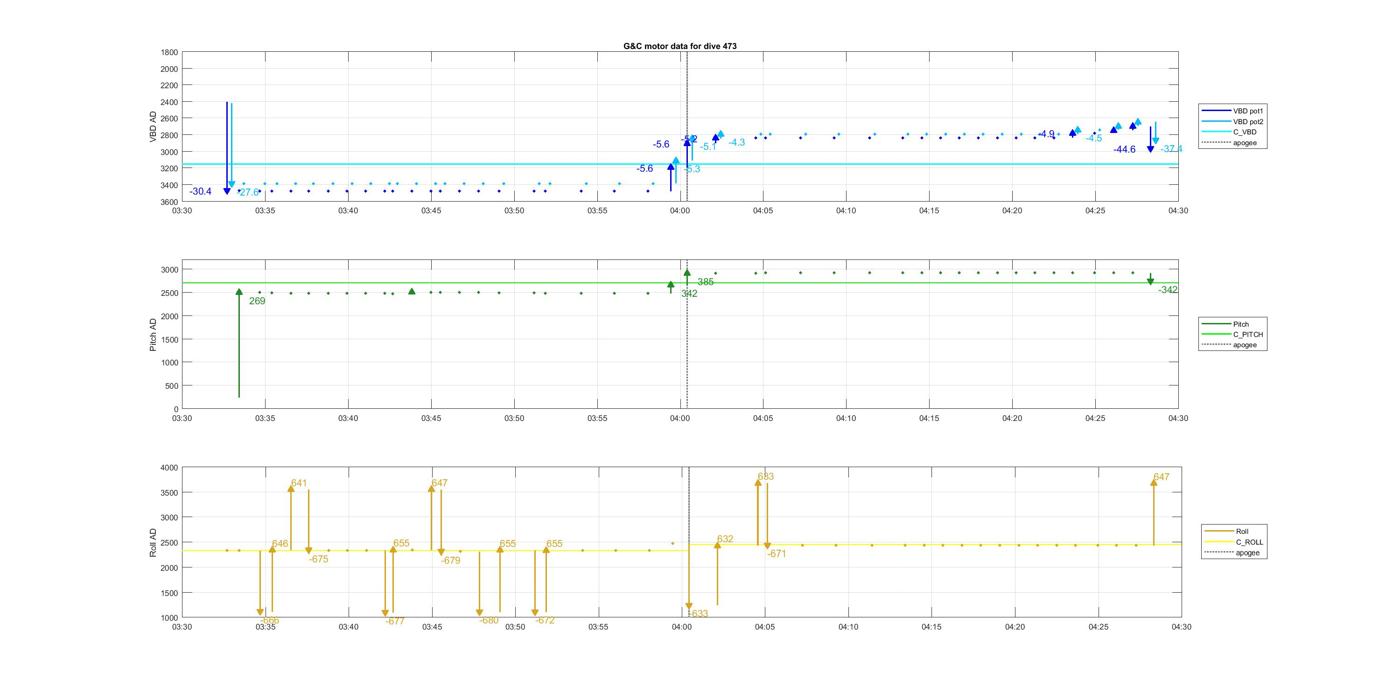The height and width of the screenshot is (693, 1400).
Task: Click the '-680' roll data label
Action: [488, 620]
